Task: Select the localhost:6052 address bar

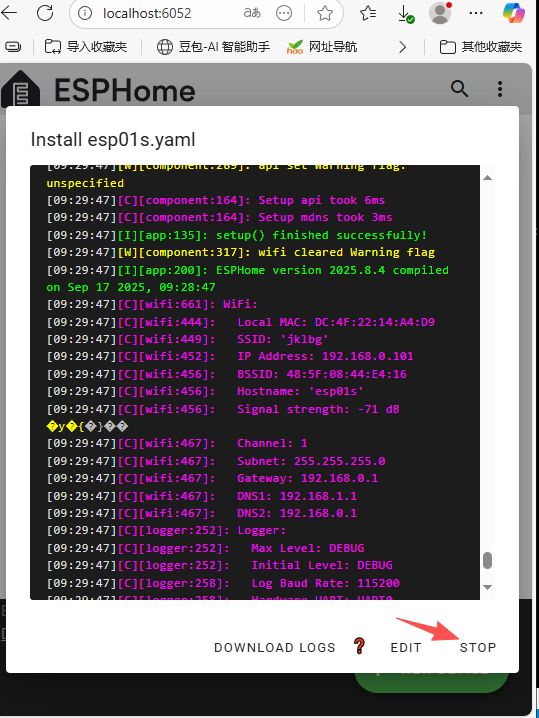Action: point(147,13)
